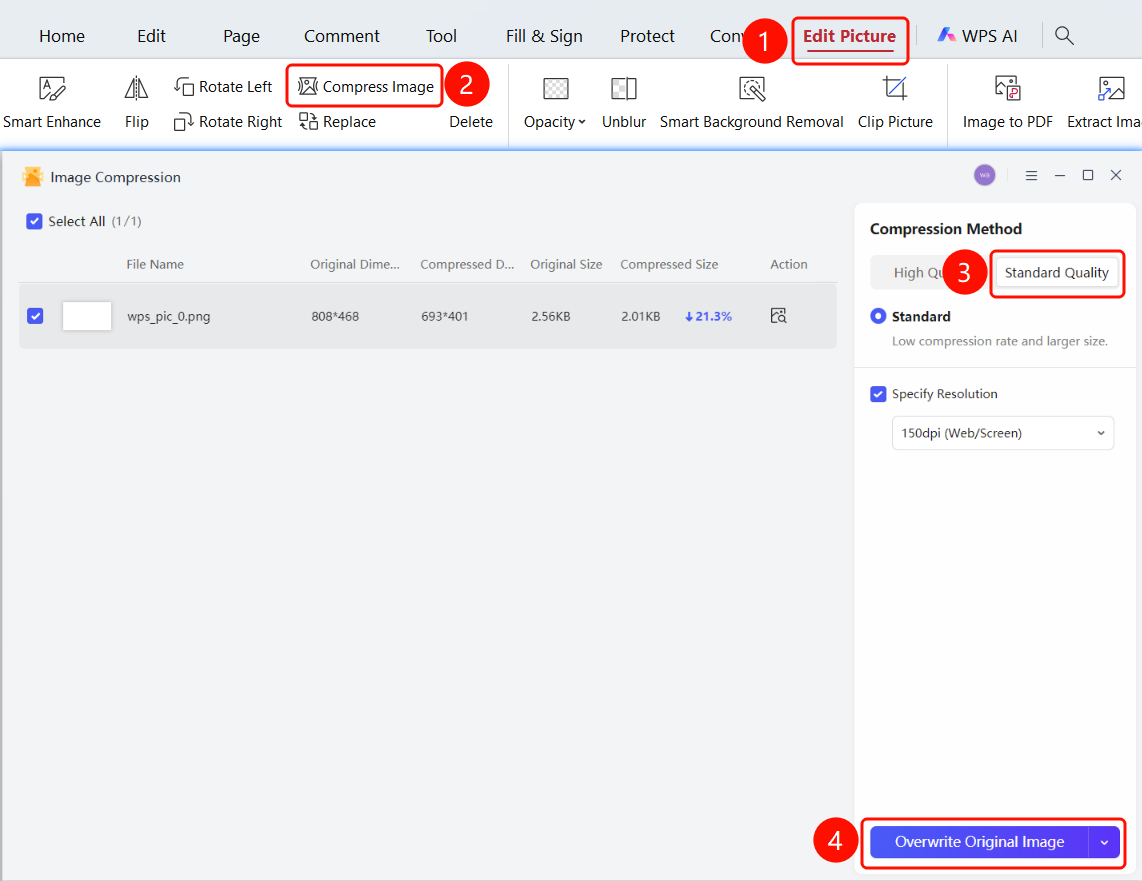Image resolution: width=1142 pixels, height=881 pixels.
Task: Open the Comment tab
Action: [342, 36]
